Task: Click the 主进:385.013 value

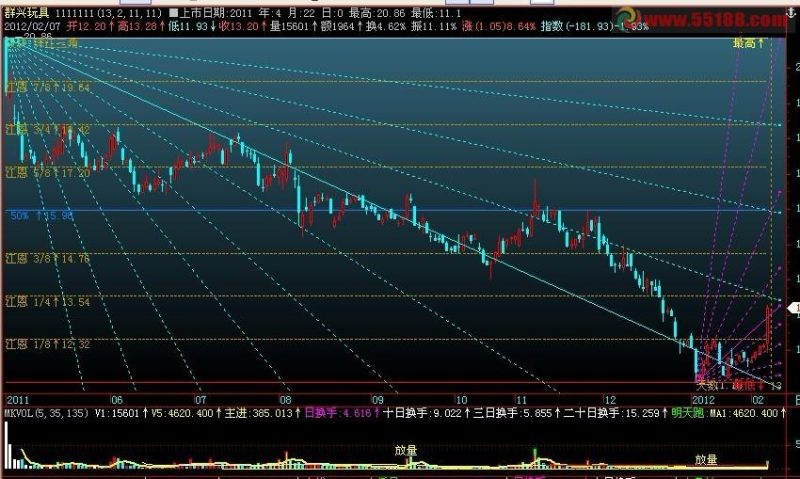Action: pos(261,413)
